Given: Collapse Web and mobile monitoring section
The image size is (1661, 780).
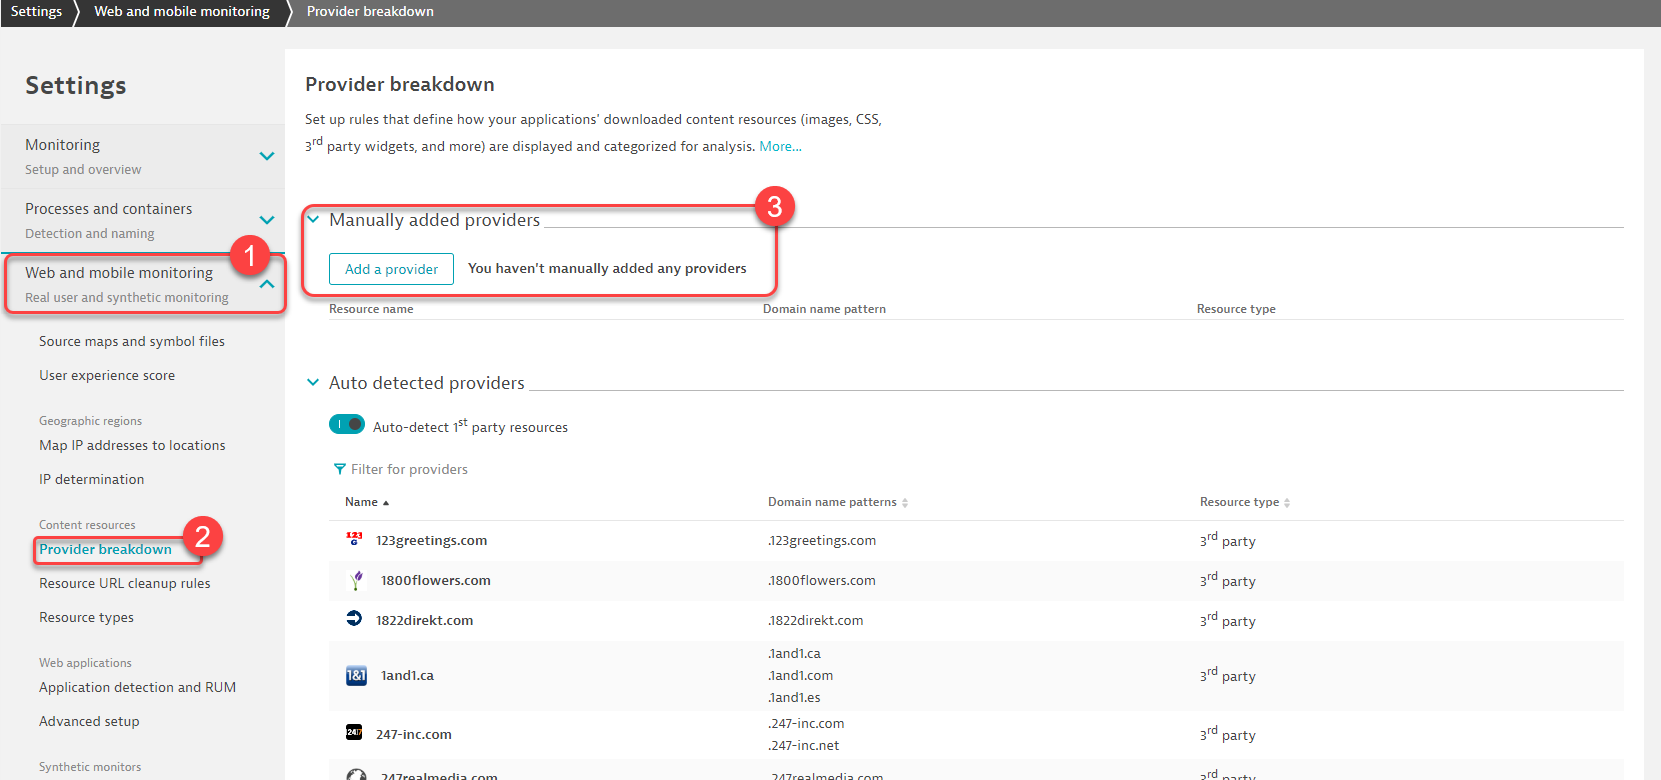Looking at the screenshot, I should click(x=267, y=284).
